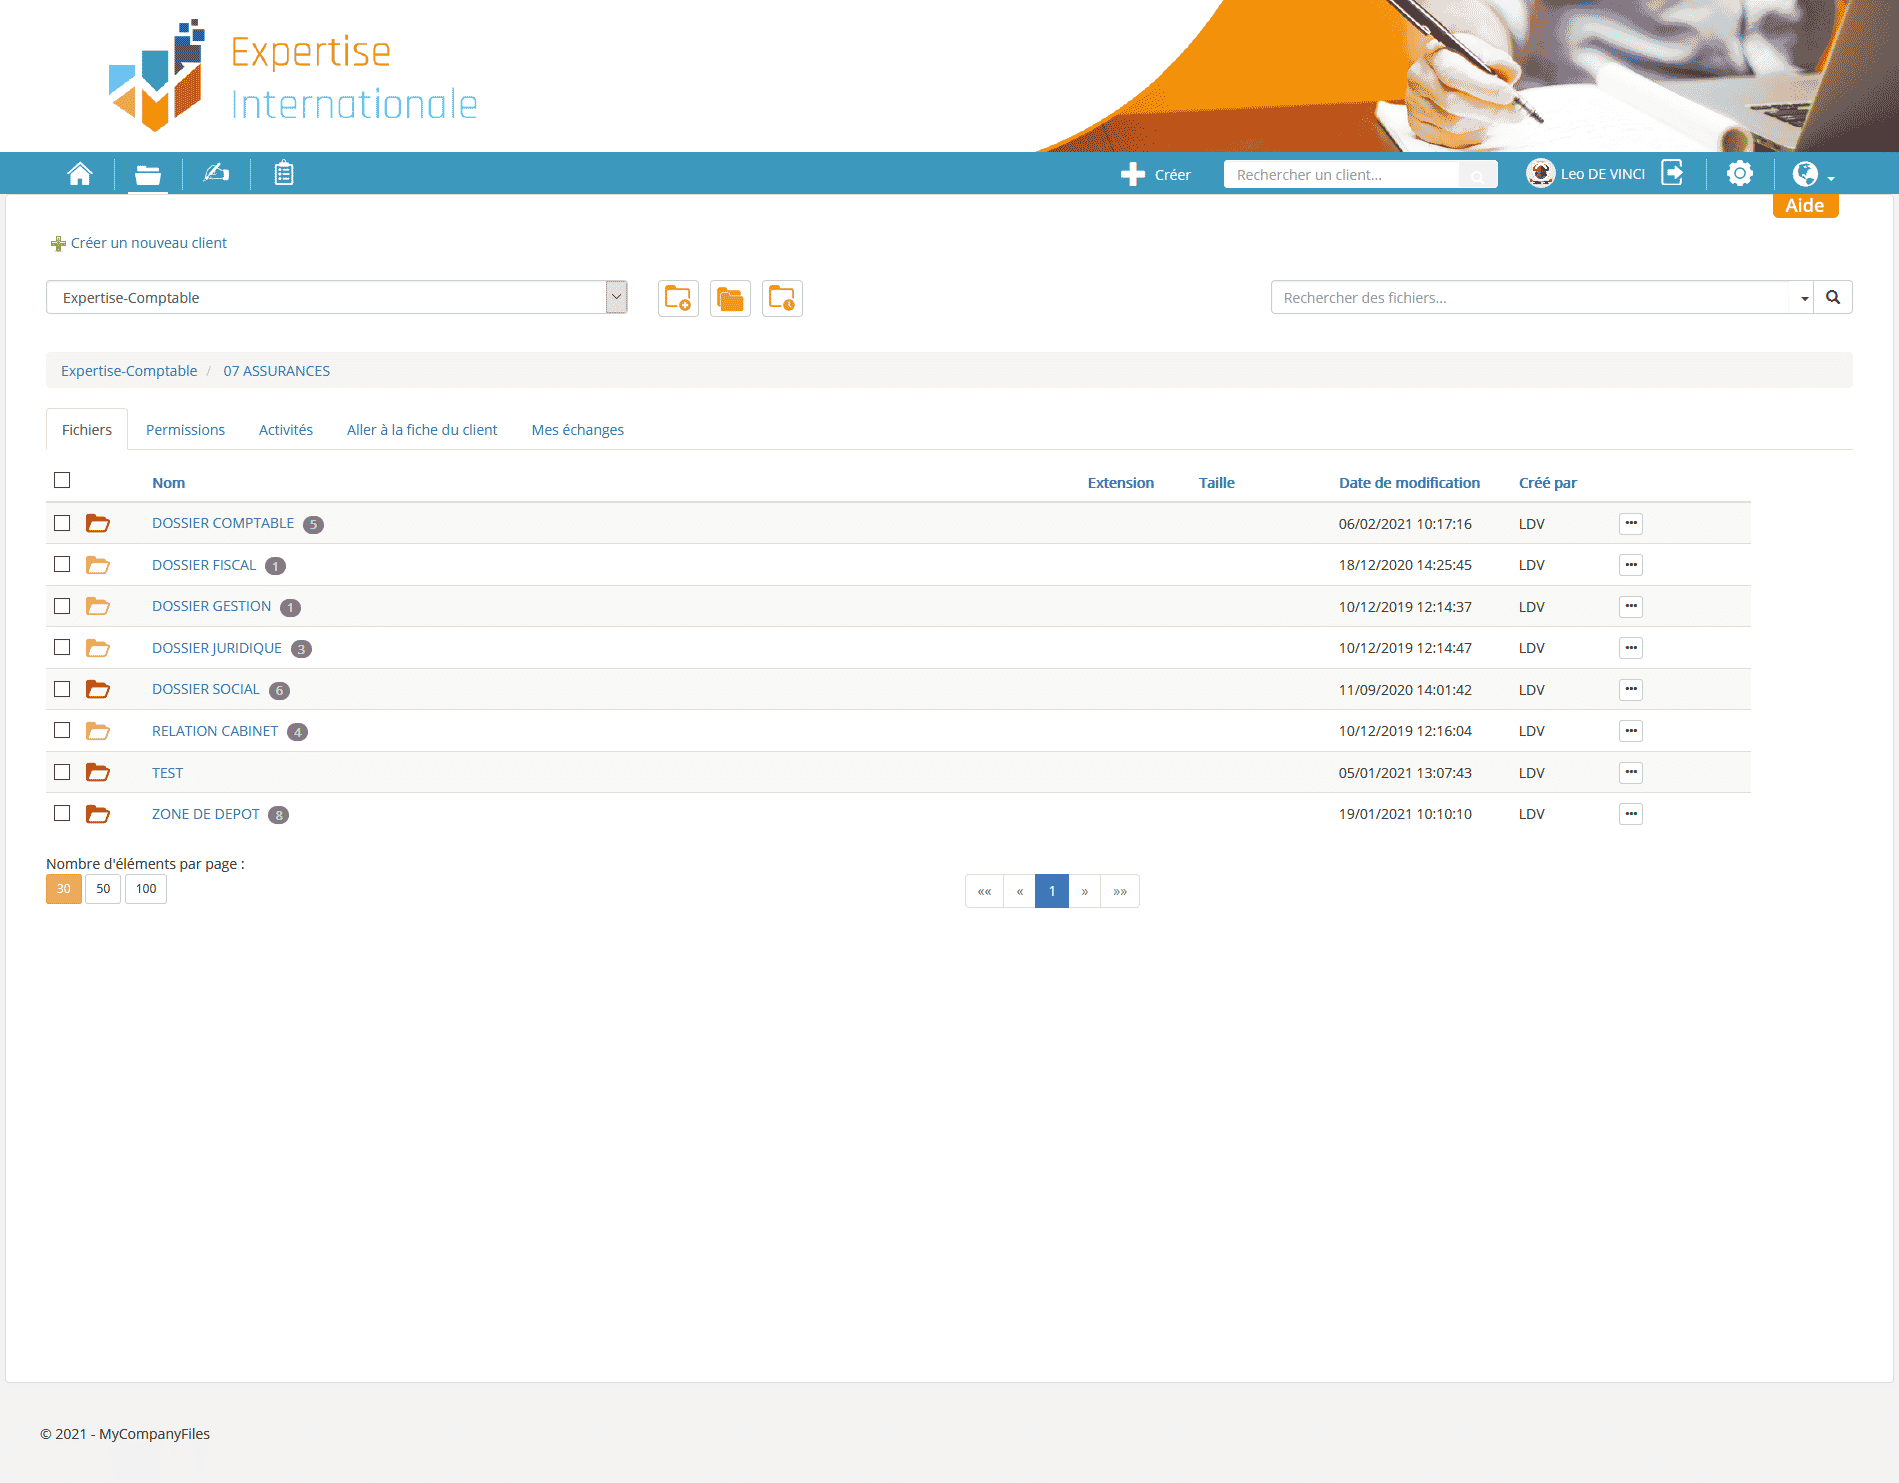Image resolution: width=1899 pixels, height=1483 pixels.
Task: Open actions menu for DOSSIER GESTION
Action: pos(1631,606)
